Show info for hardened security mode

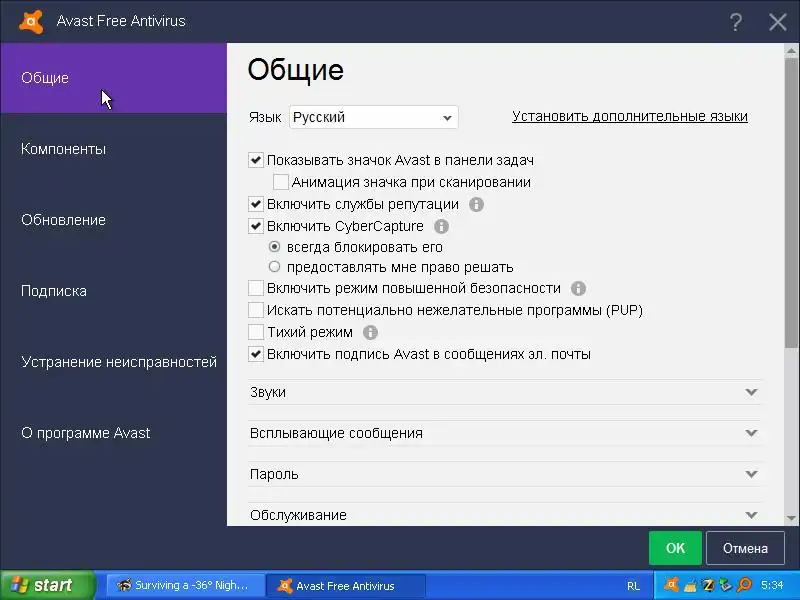578,288
